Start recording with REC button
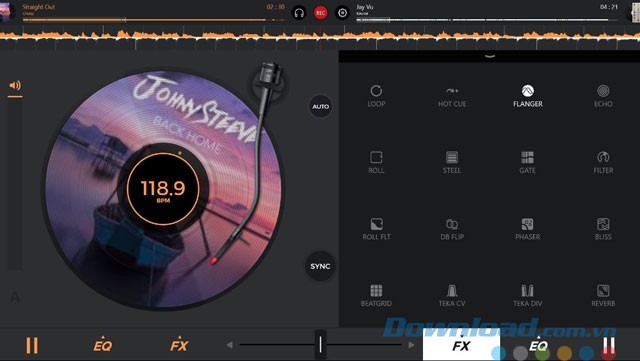Screen dimensions: 640x361 pos(320,13)
